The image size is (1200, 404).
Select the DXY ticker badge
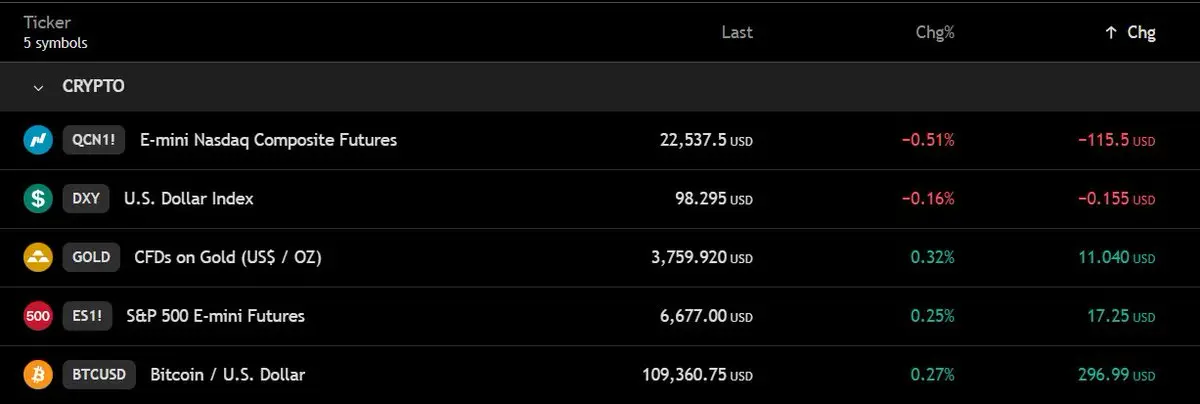tap(86, 199)
